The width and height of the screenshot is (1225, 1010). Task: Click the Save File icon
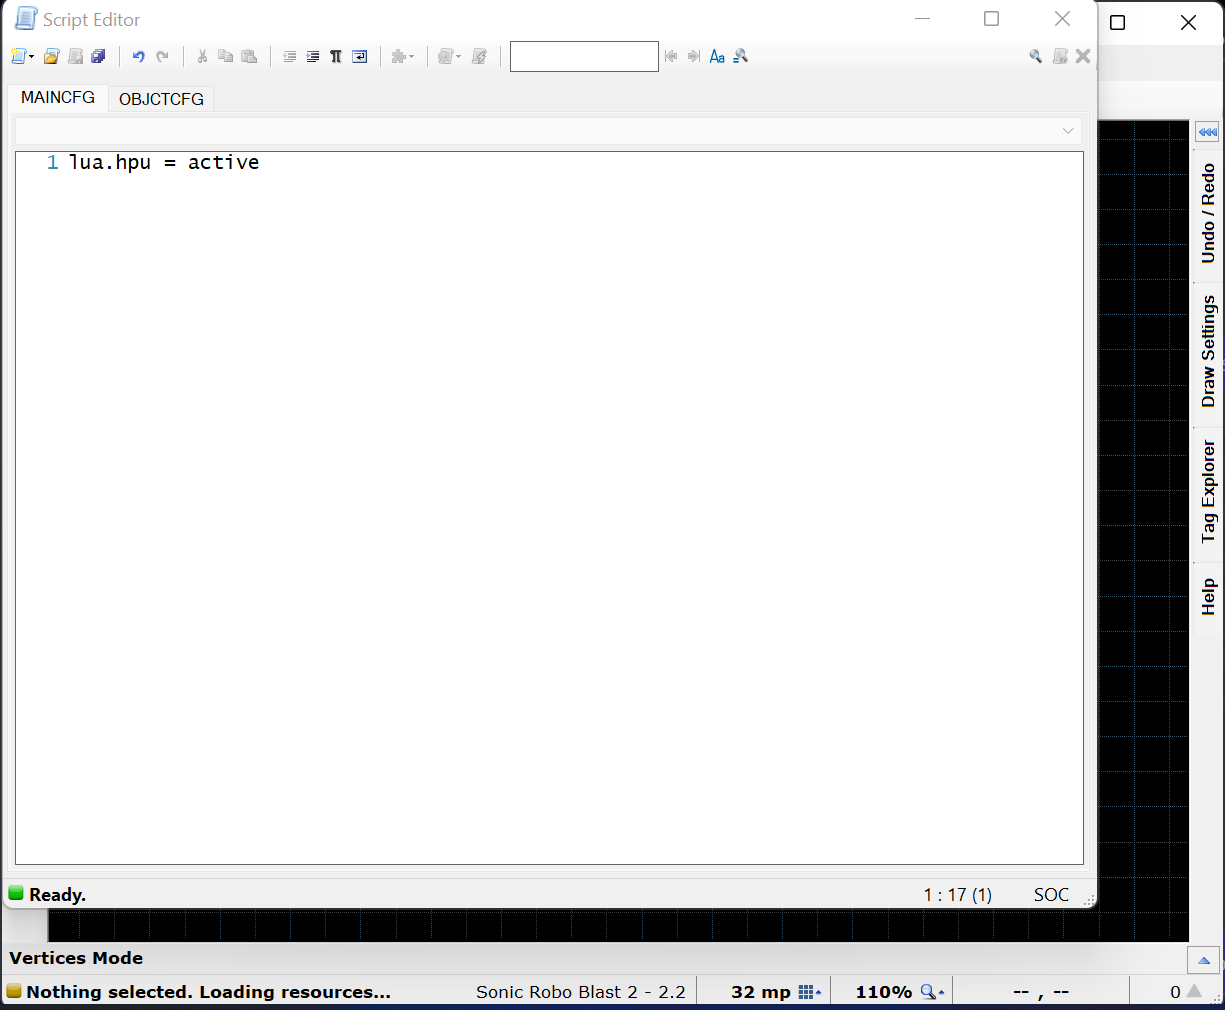(x=75, y=57)
